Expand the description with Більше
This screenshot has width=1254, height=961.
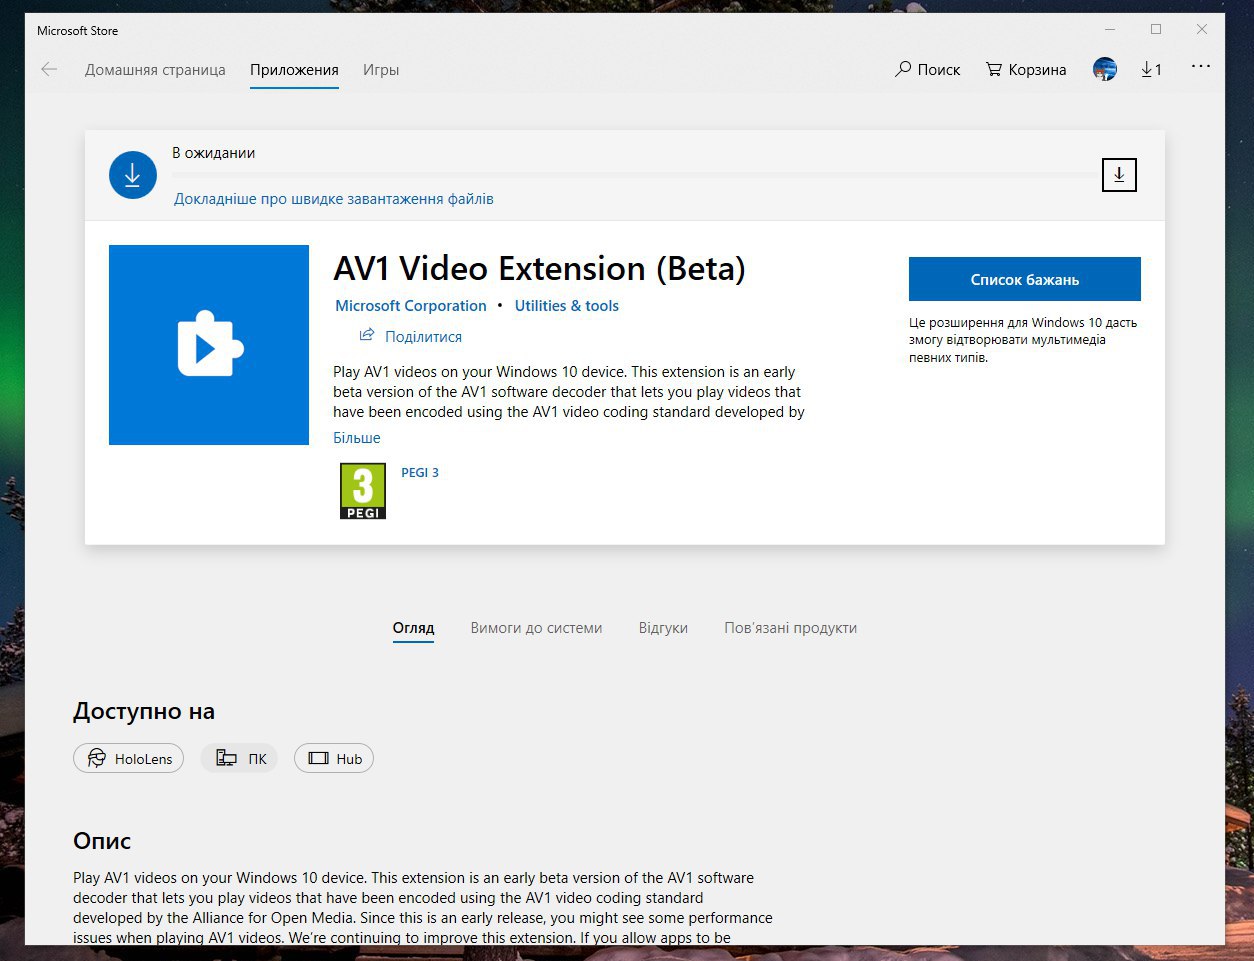tap(357, 438)
